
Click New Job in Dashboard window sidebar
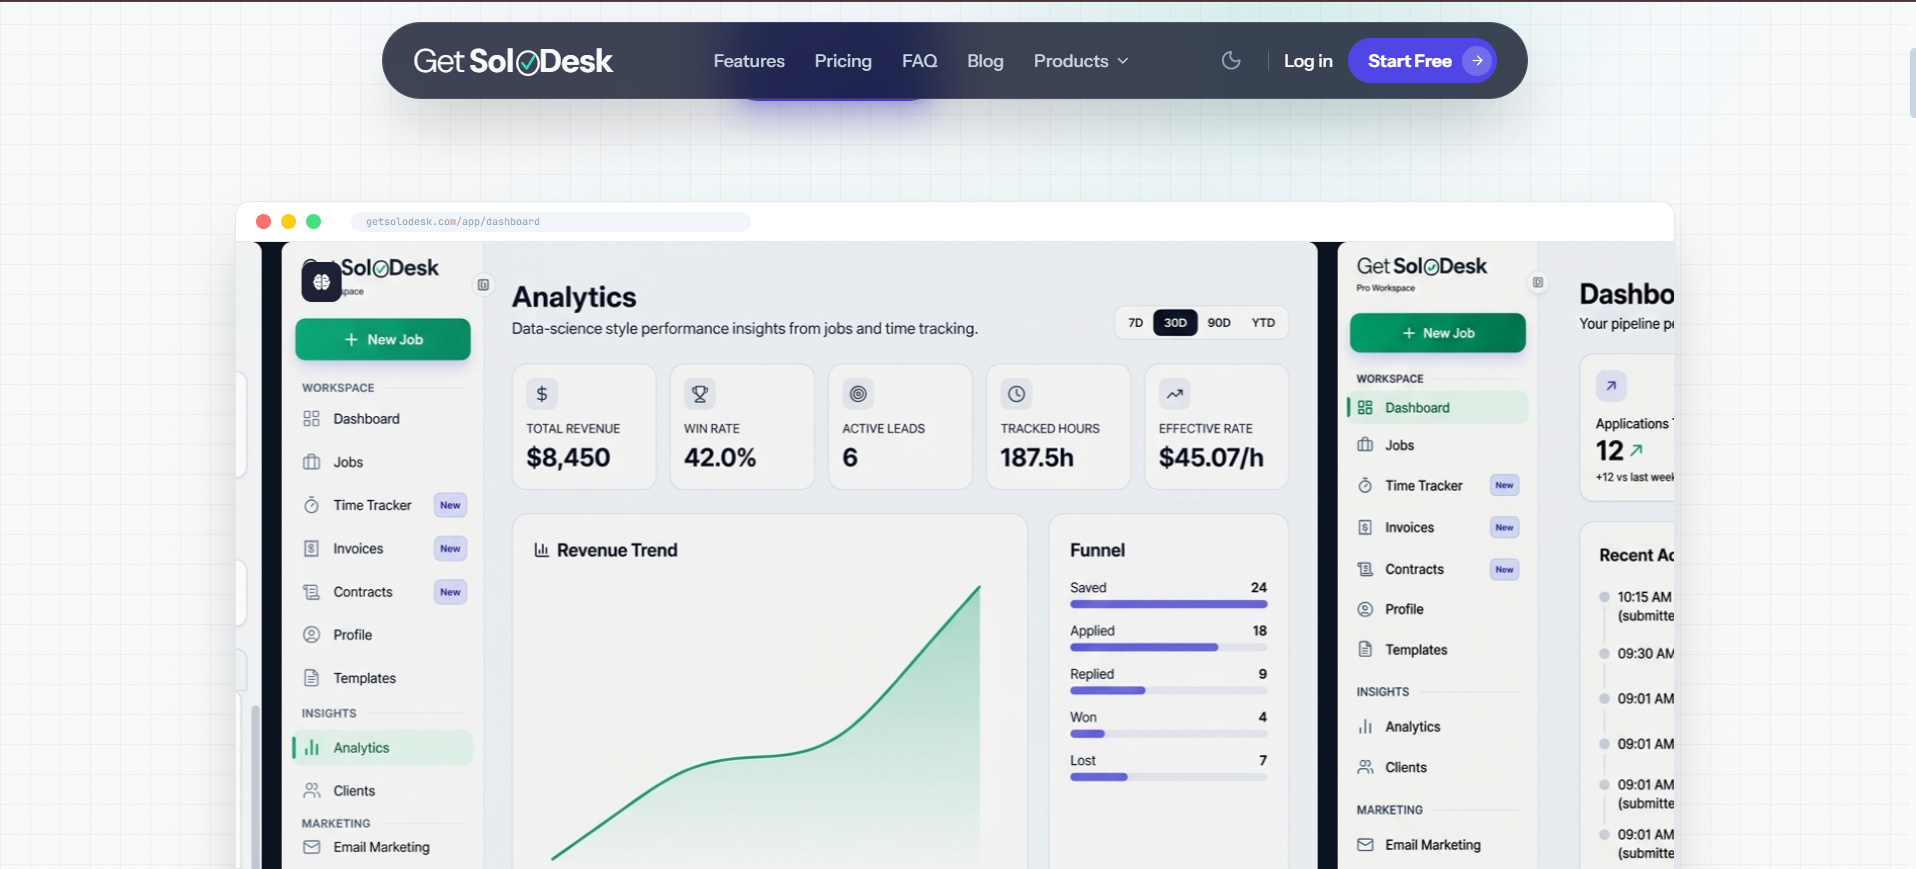(1437, 333)
